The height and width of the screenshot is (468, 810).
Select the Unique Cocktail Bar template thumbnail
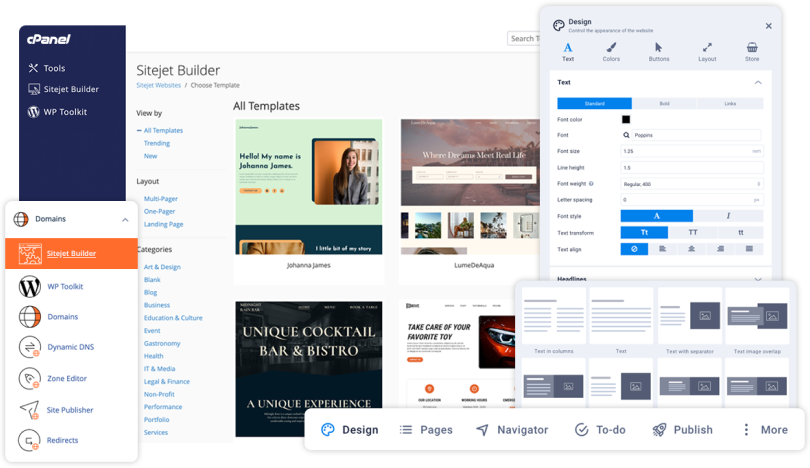click(309, 368)
